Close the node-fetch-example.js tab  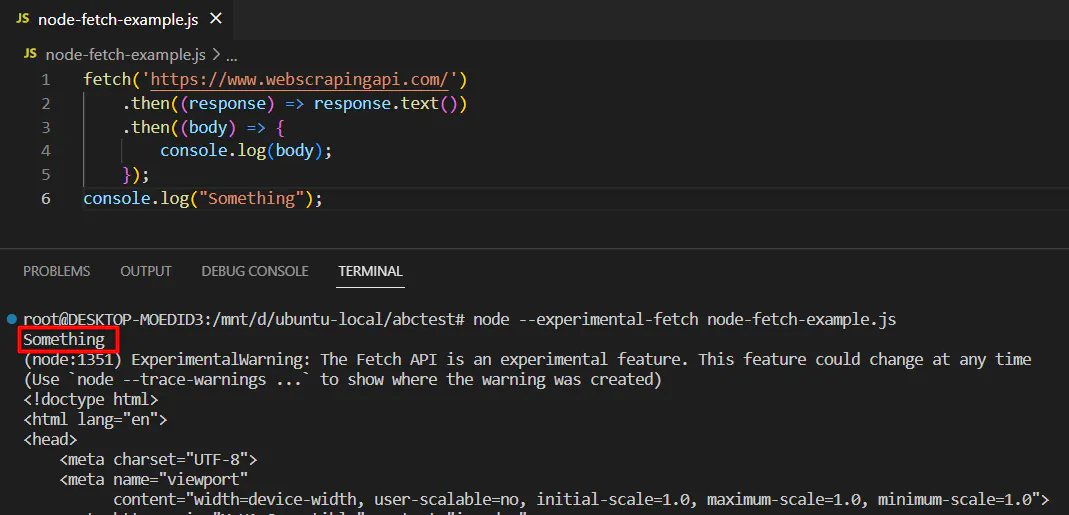click(x=215, y=19)
